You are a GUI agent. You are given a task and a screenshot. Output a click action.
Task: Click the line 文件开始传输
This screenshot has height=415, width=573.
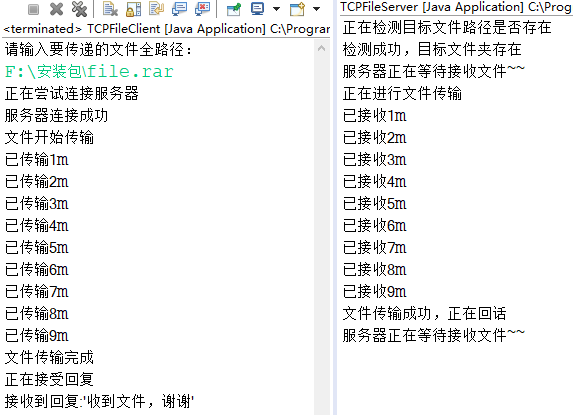pyautogui.click(x=49, y=137)
